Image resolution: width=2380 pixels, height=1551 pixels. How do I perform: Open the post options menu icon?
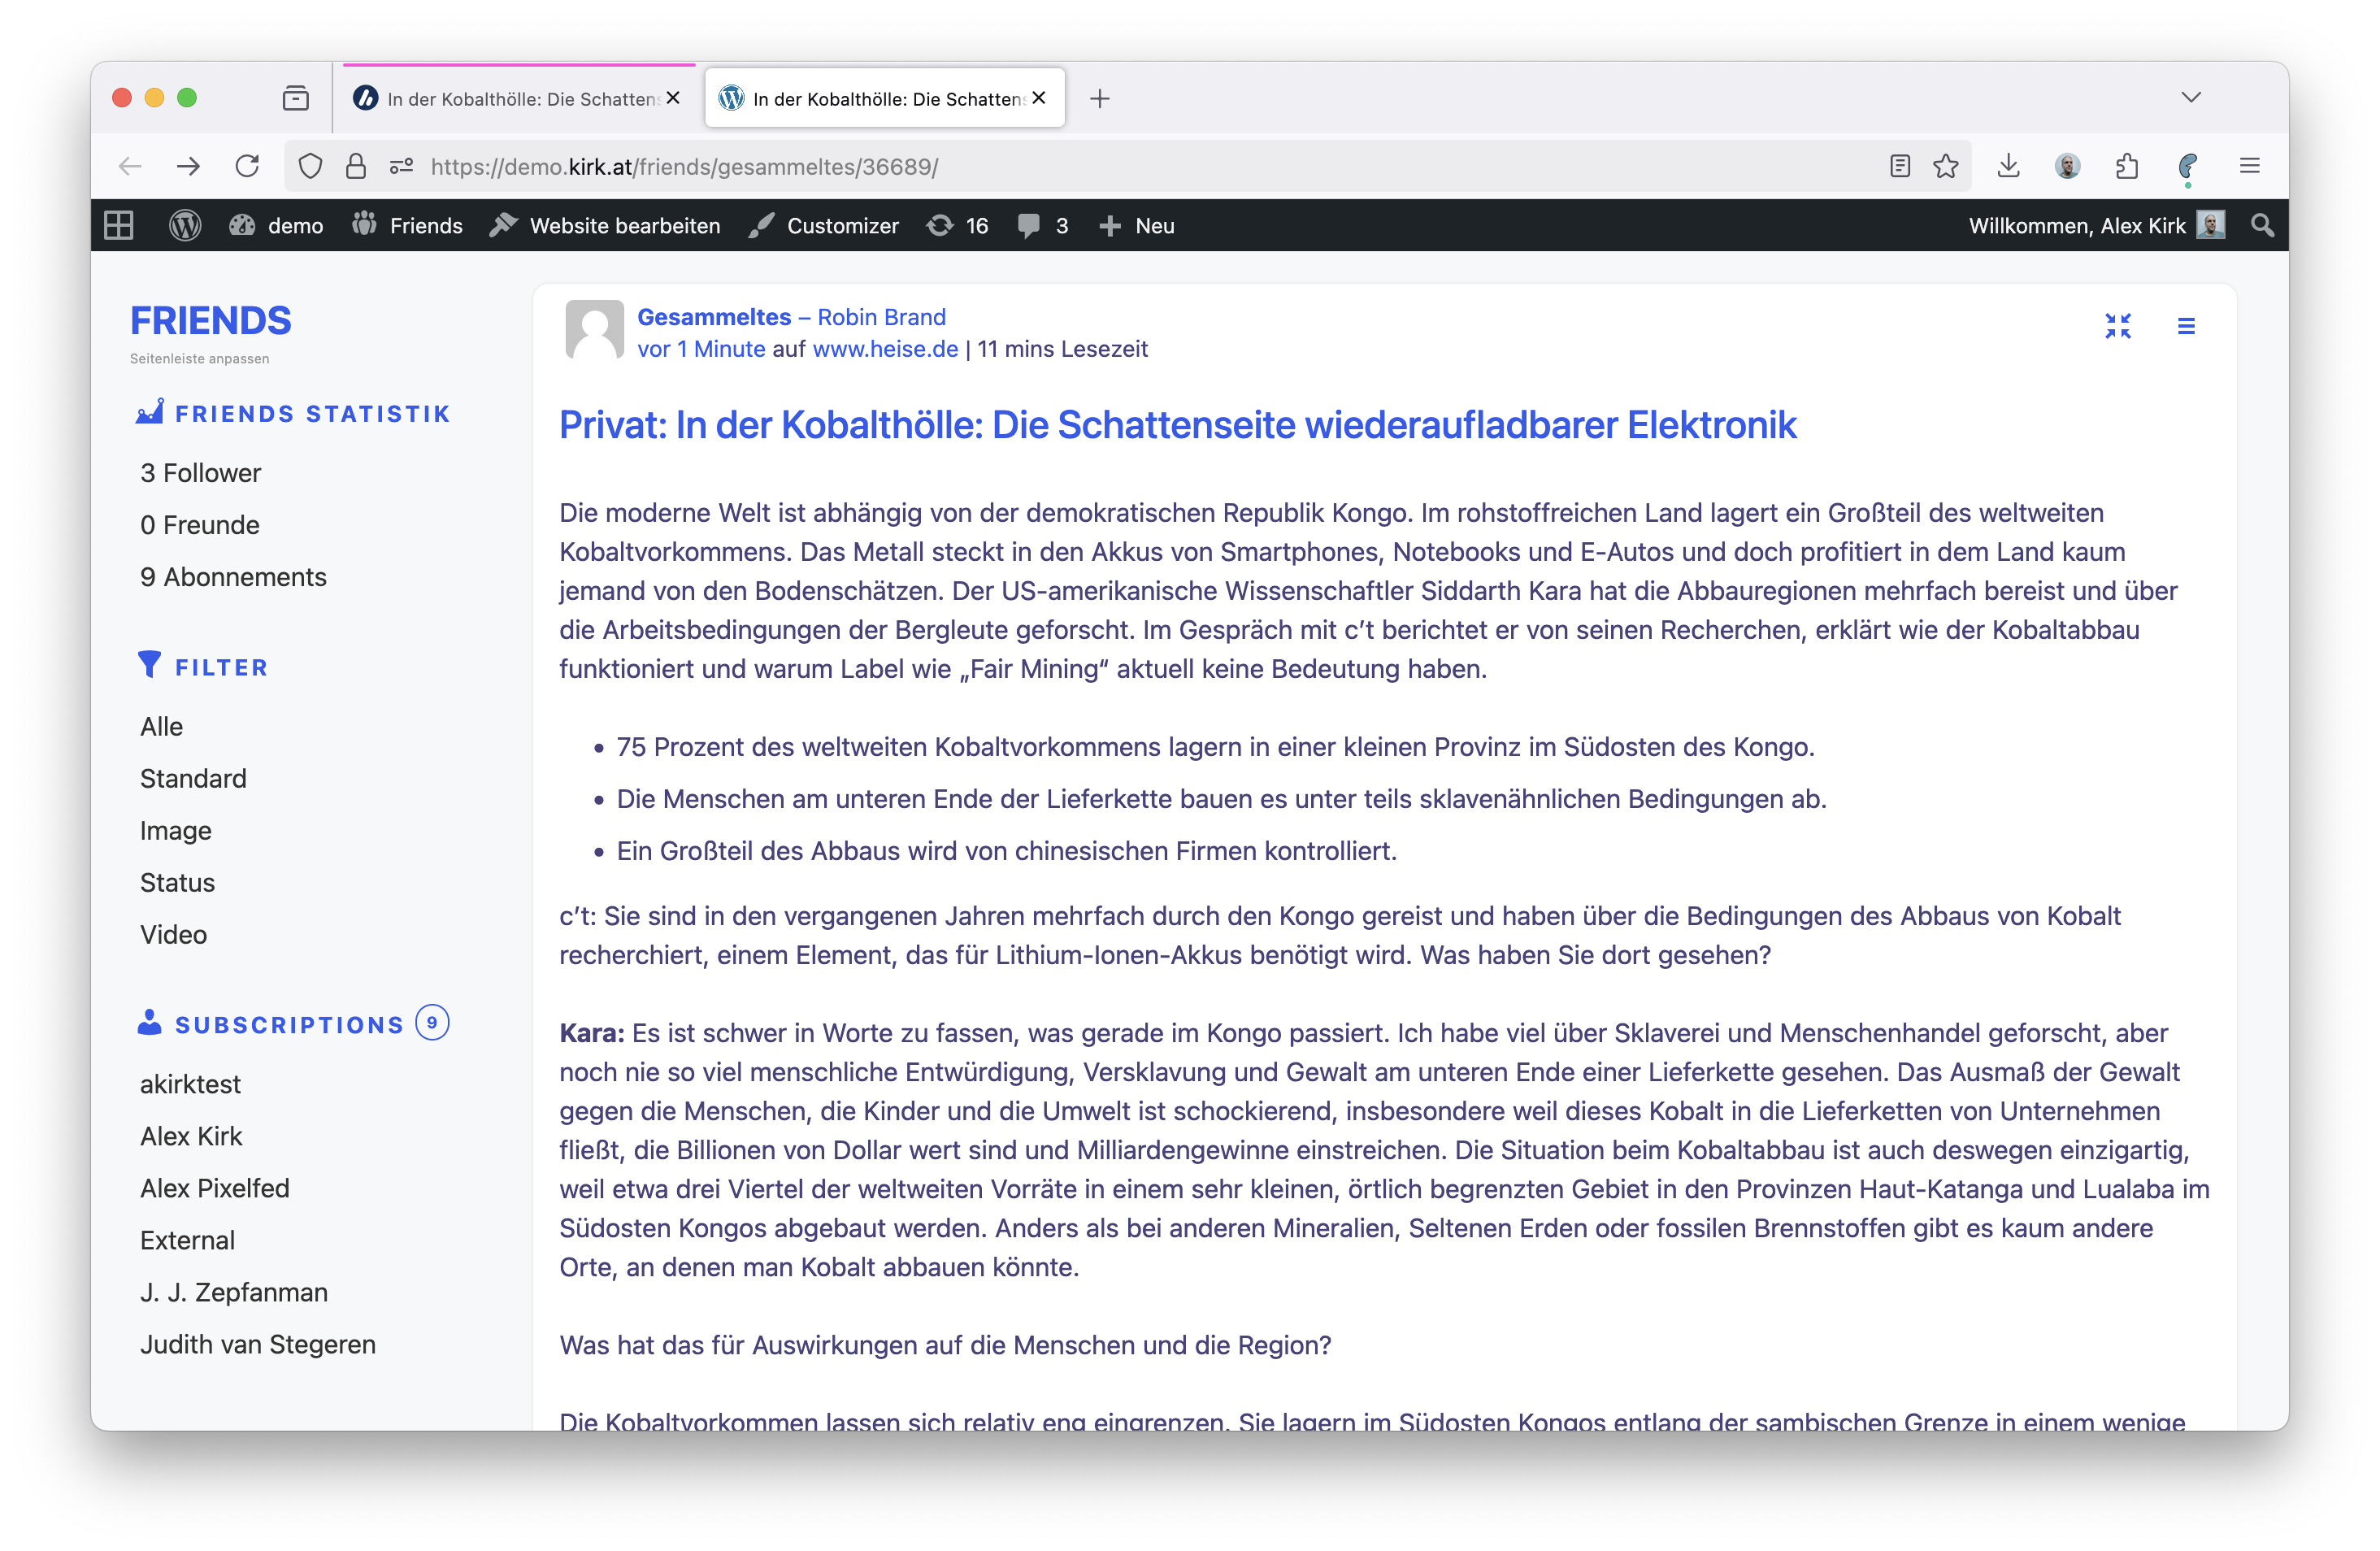point(2186,326)
